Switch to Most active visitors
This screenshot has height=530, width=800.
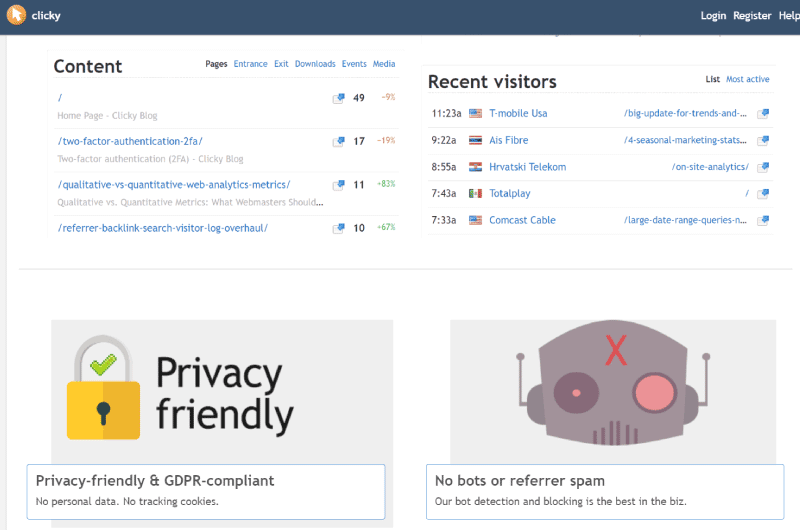coord(747,79)
